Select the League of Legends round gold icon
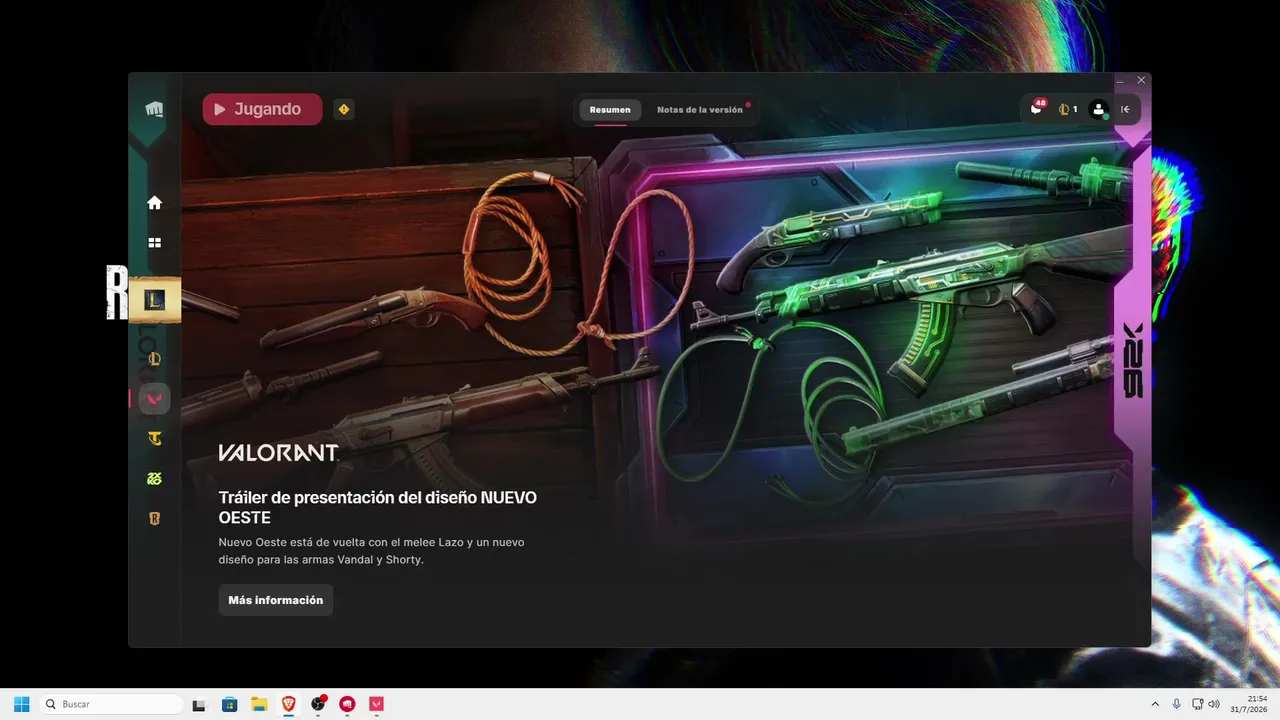This screenshot has width=1280, height=720. click(154, 359)
